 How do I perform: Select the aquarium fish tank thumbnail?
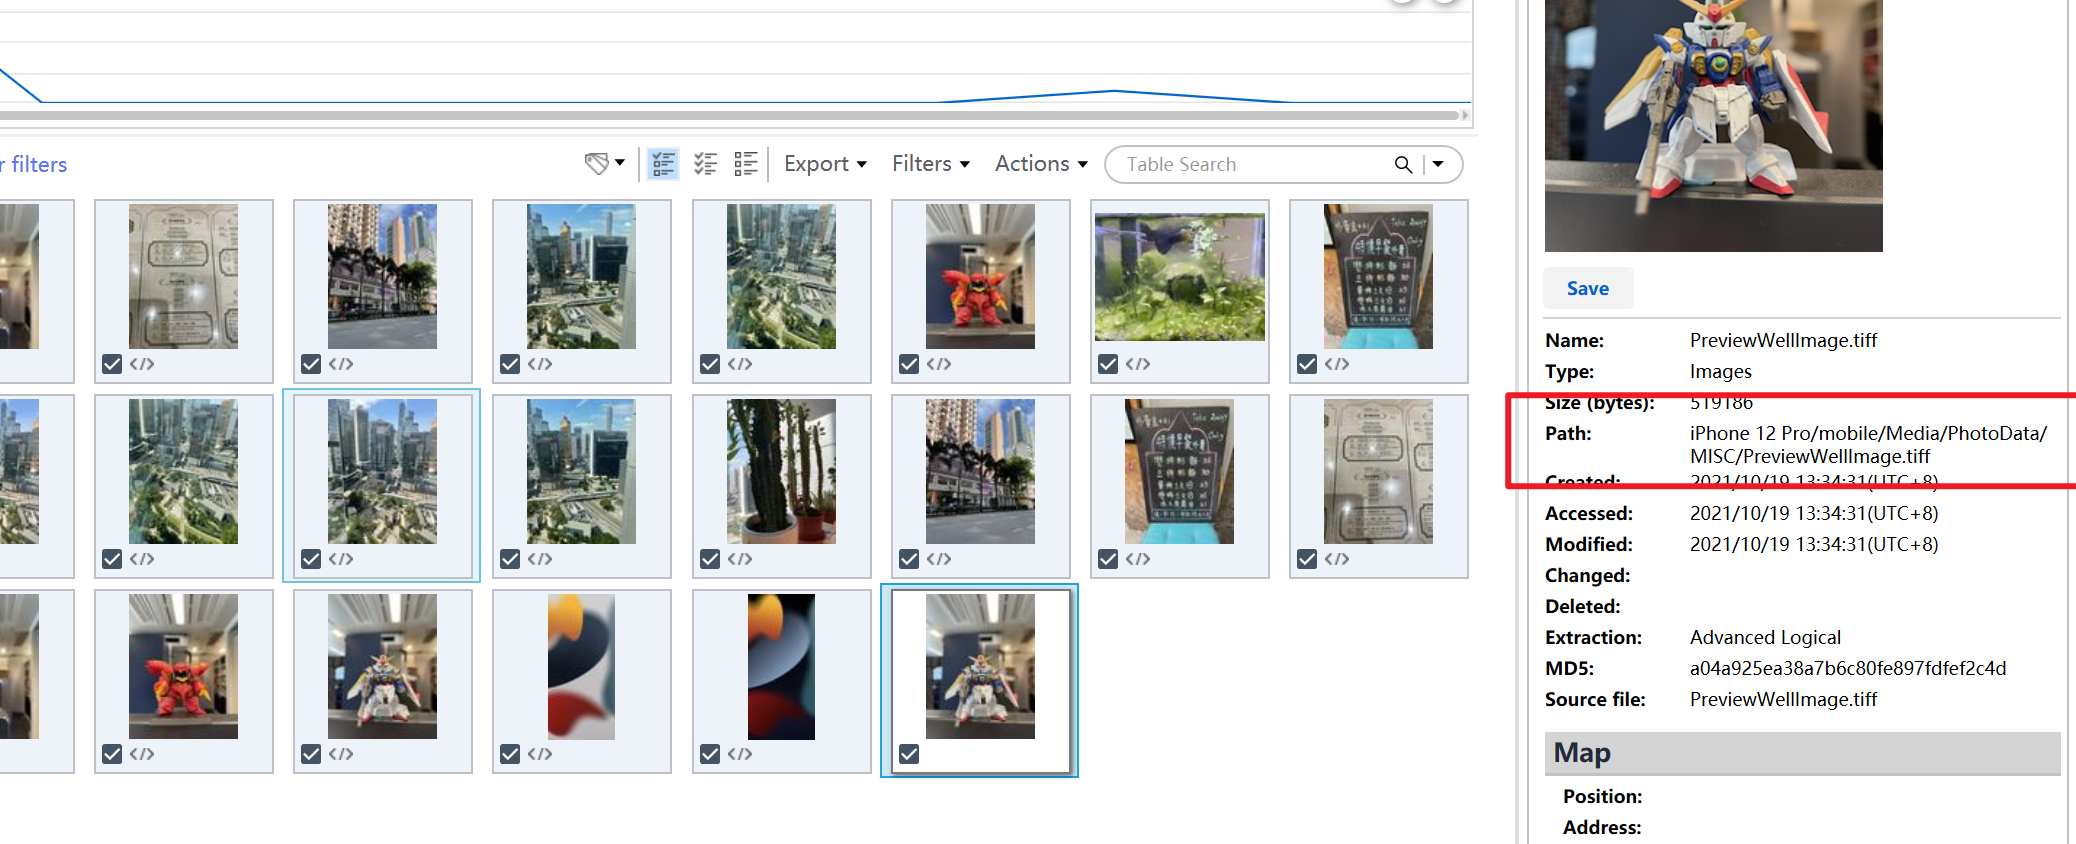coord(1180,277)
